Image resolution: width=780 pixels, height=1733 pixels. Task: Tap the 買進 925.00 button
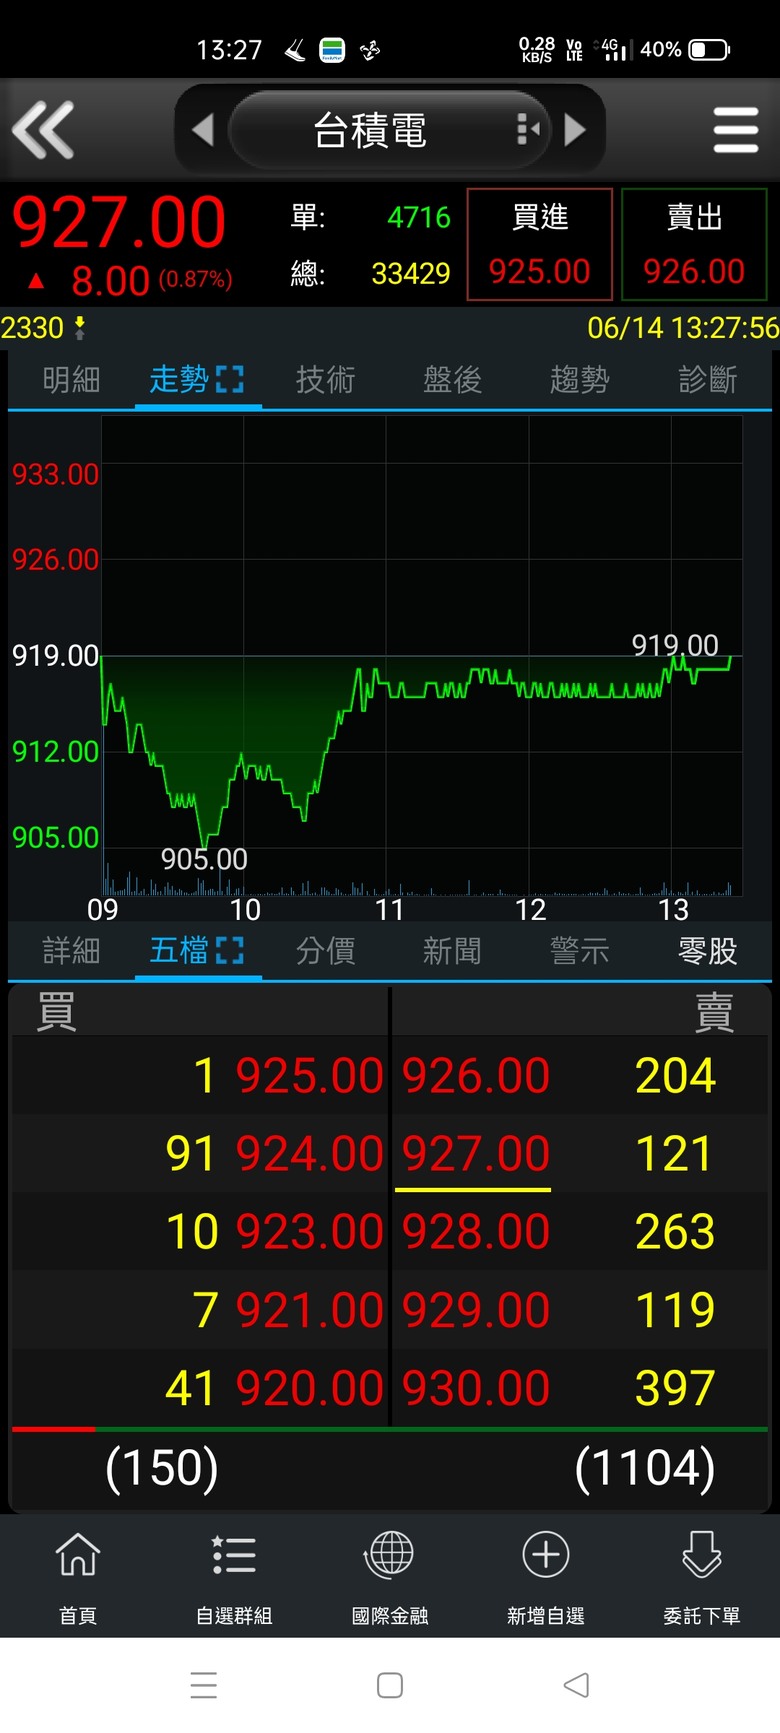tap(540, 244)
